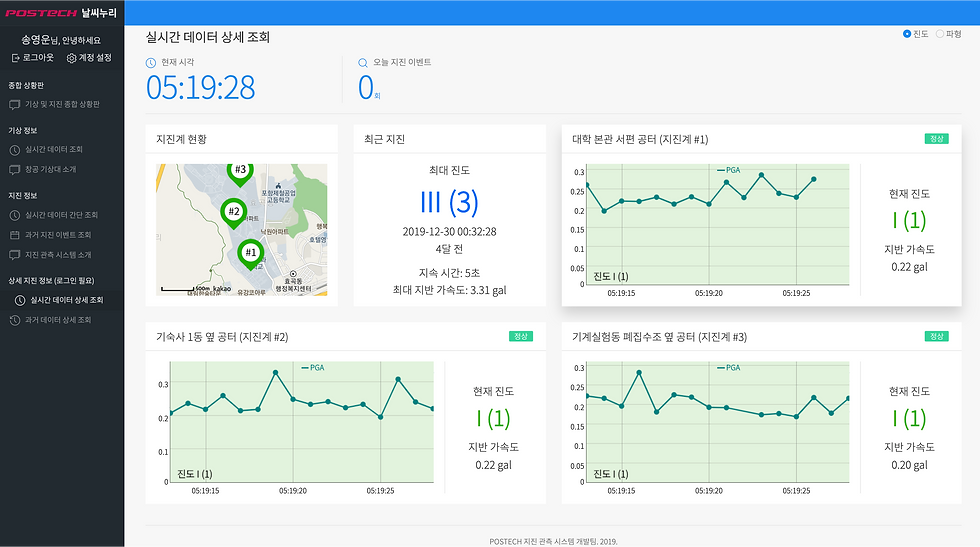Click clock icon beside 실시간 데이터 상세 조회

pyautogui.click(x=20, y=300)
